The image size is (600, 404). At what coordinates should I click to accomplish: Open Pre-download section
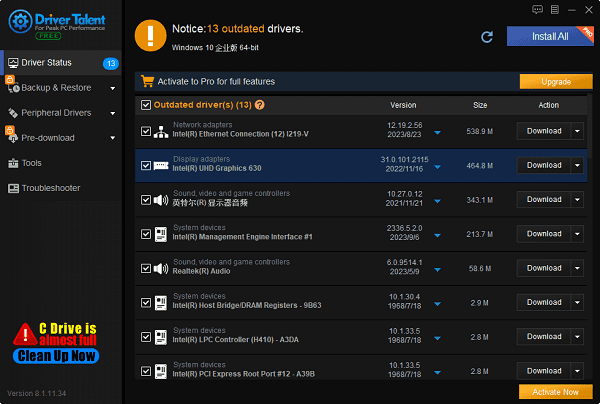[61, 138]
